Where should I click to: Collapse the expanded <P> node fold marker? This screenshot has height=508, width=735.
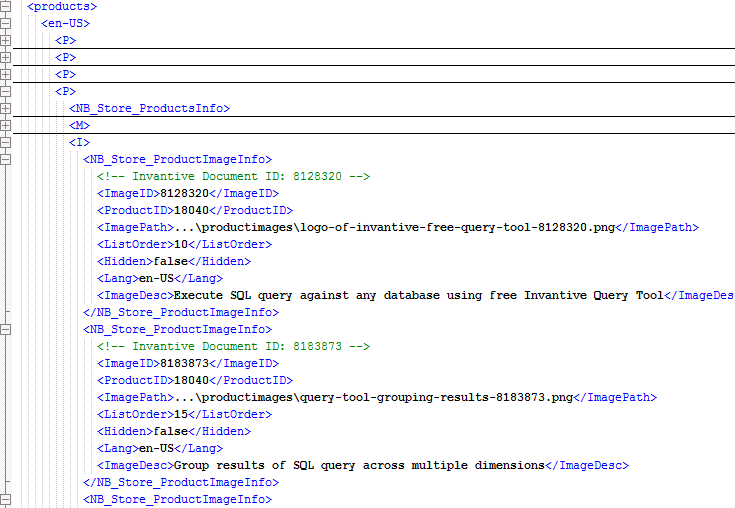pos(5,91)
